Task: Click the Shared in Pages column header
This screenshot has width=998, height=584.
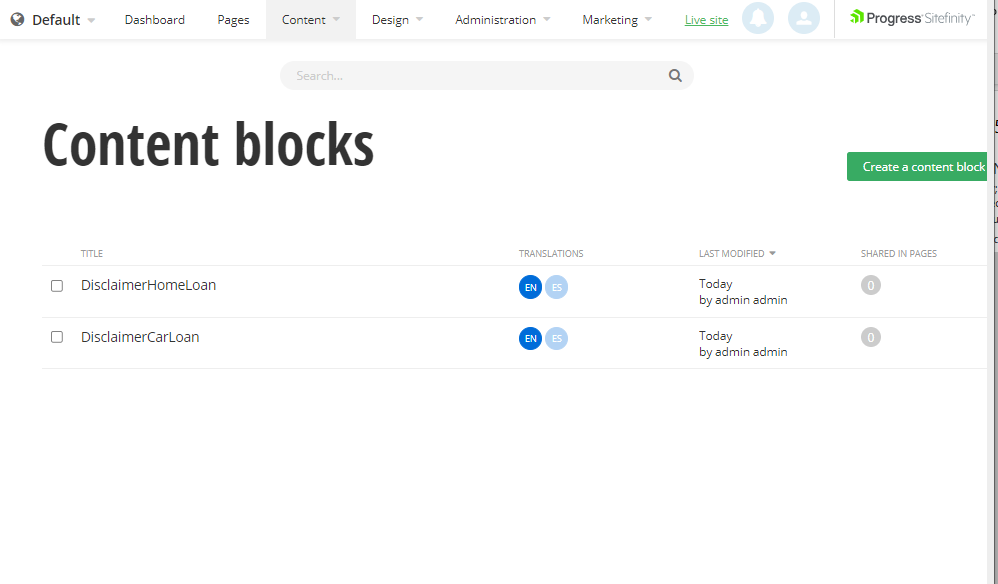Action: click(899, 253)
